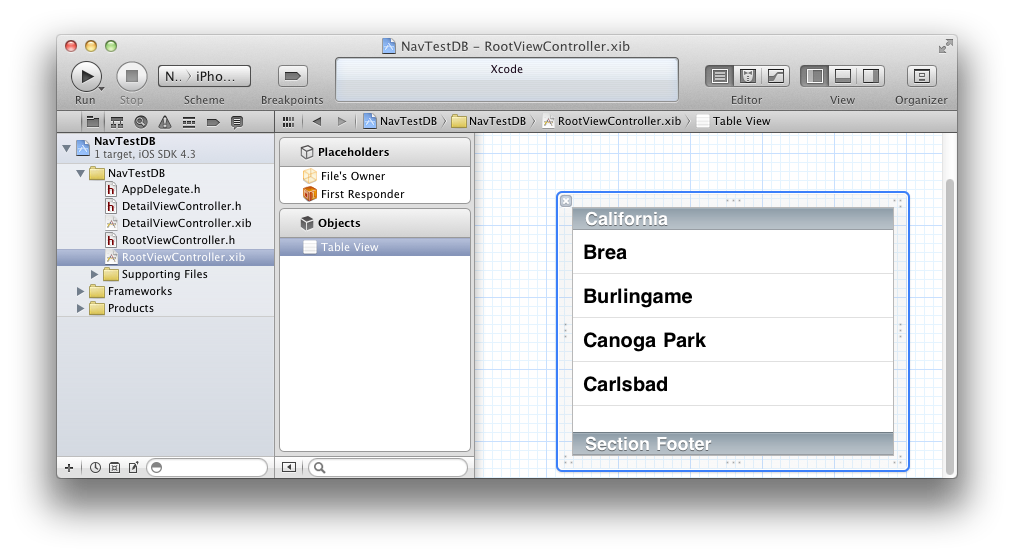Image resolution: width=1014 pixels, height=557 pixels.
Task: Select the Frameworks folder row
Action: tap(166, 291)
